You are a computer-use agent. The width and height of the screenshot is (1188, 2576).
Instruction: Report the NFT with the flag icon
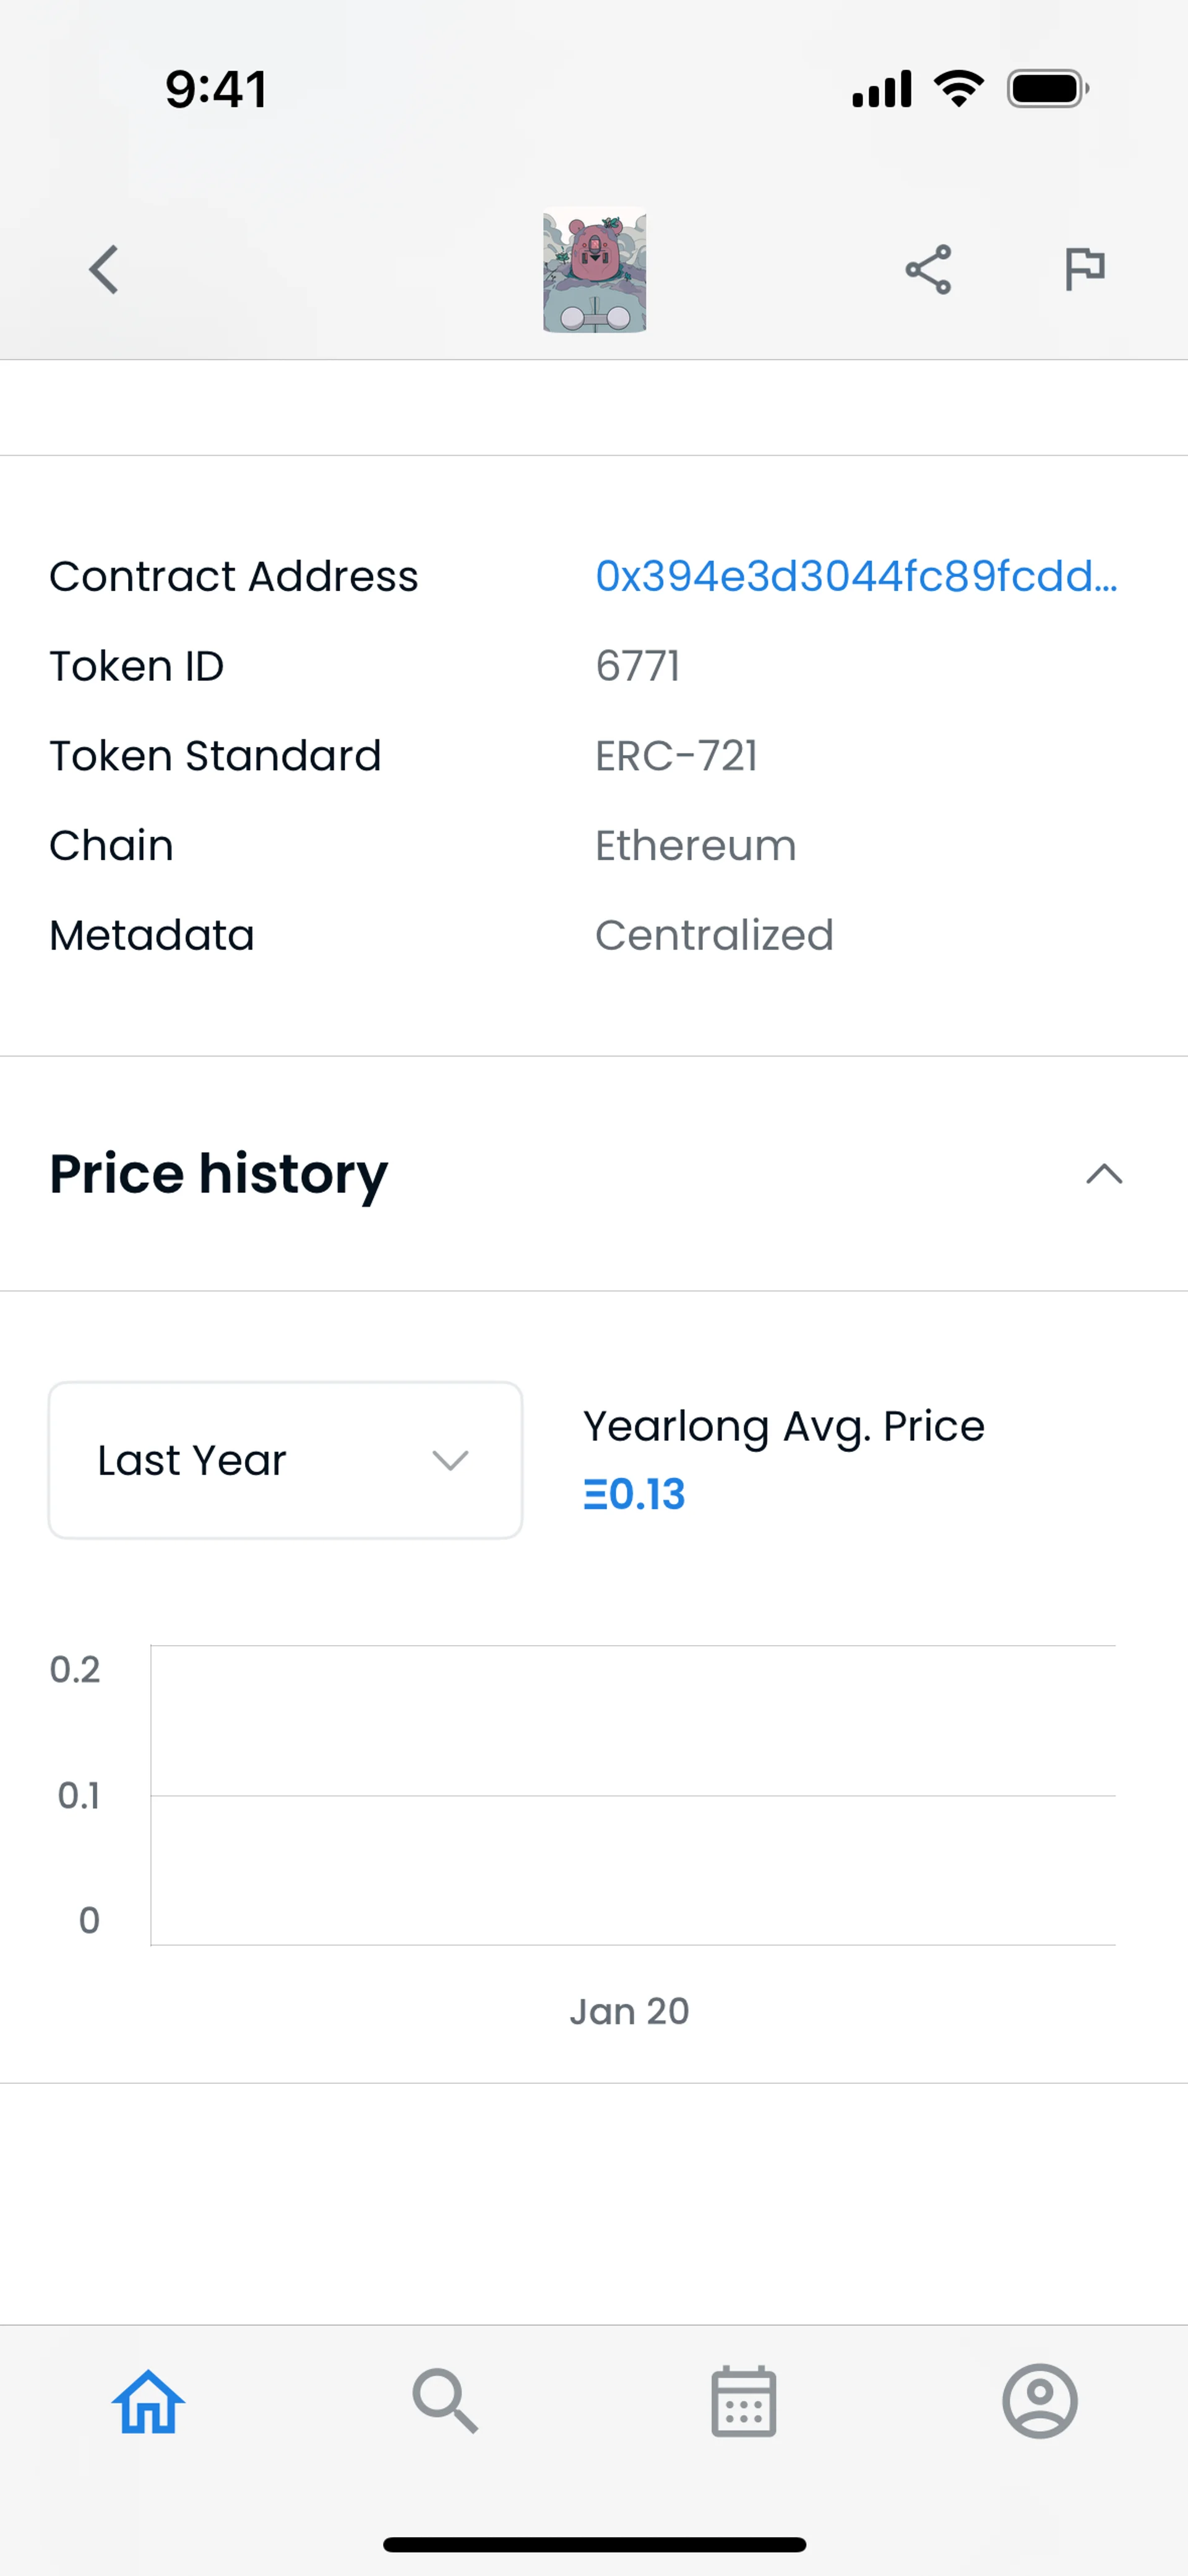[1084, 269]
